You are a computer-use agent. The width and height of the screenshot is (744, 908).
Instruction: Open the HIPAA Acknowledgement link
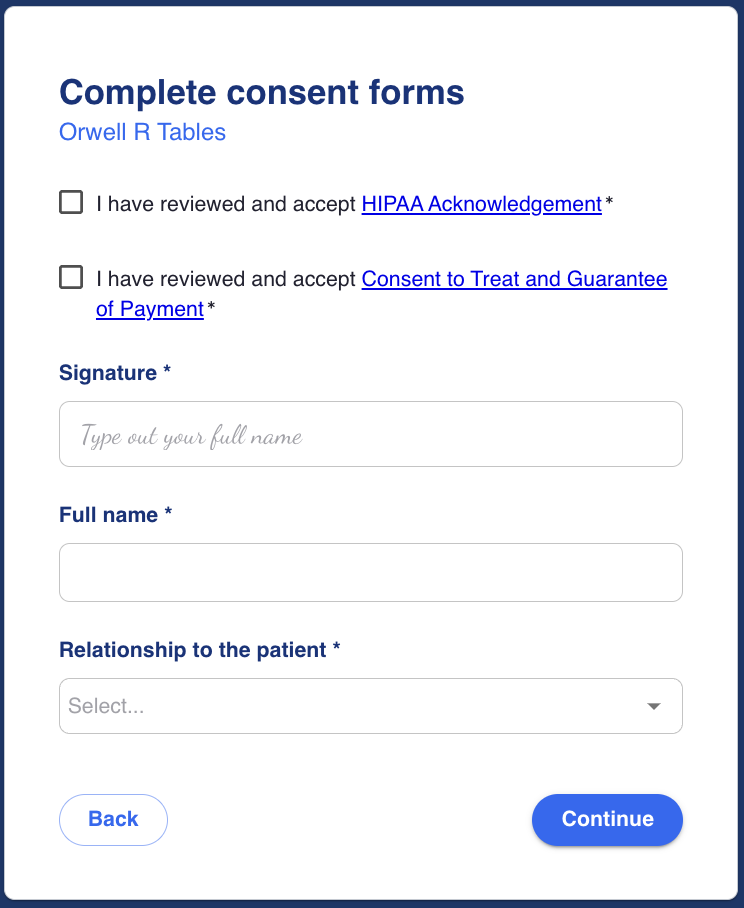[x=481, y=204]
